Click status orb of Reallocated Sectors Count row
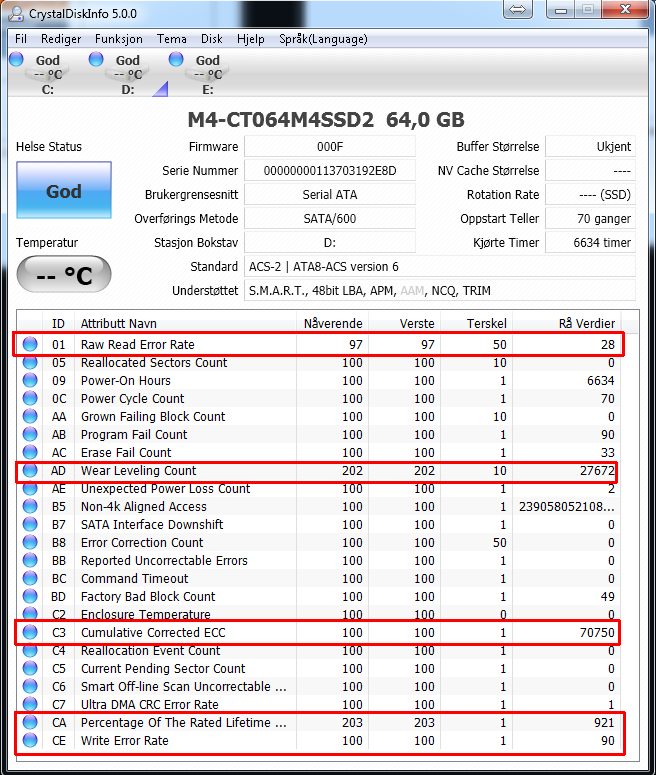Viewport: 656px width, 775px height. (30, 362)
